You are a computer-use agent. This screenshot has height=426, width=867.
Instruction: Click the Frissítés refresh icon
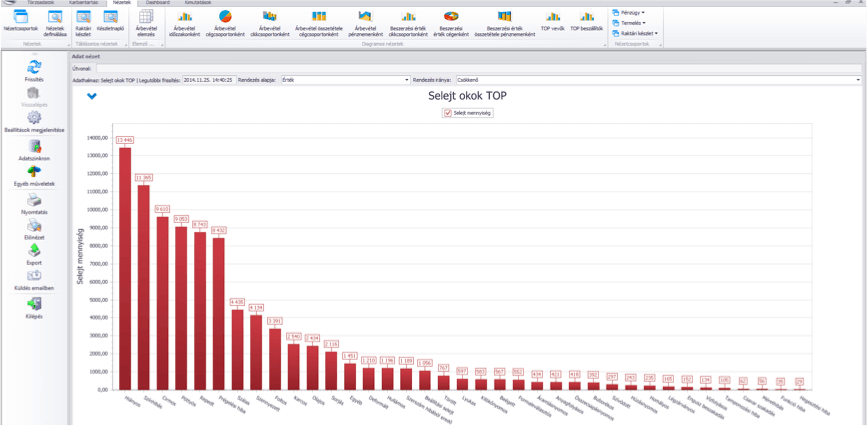pos(34,66)
